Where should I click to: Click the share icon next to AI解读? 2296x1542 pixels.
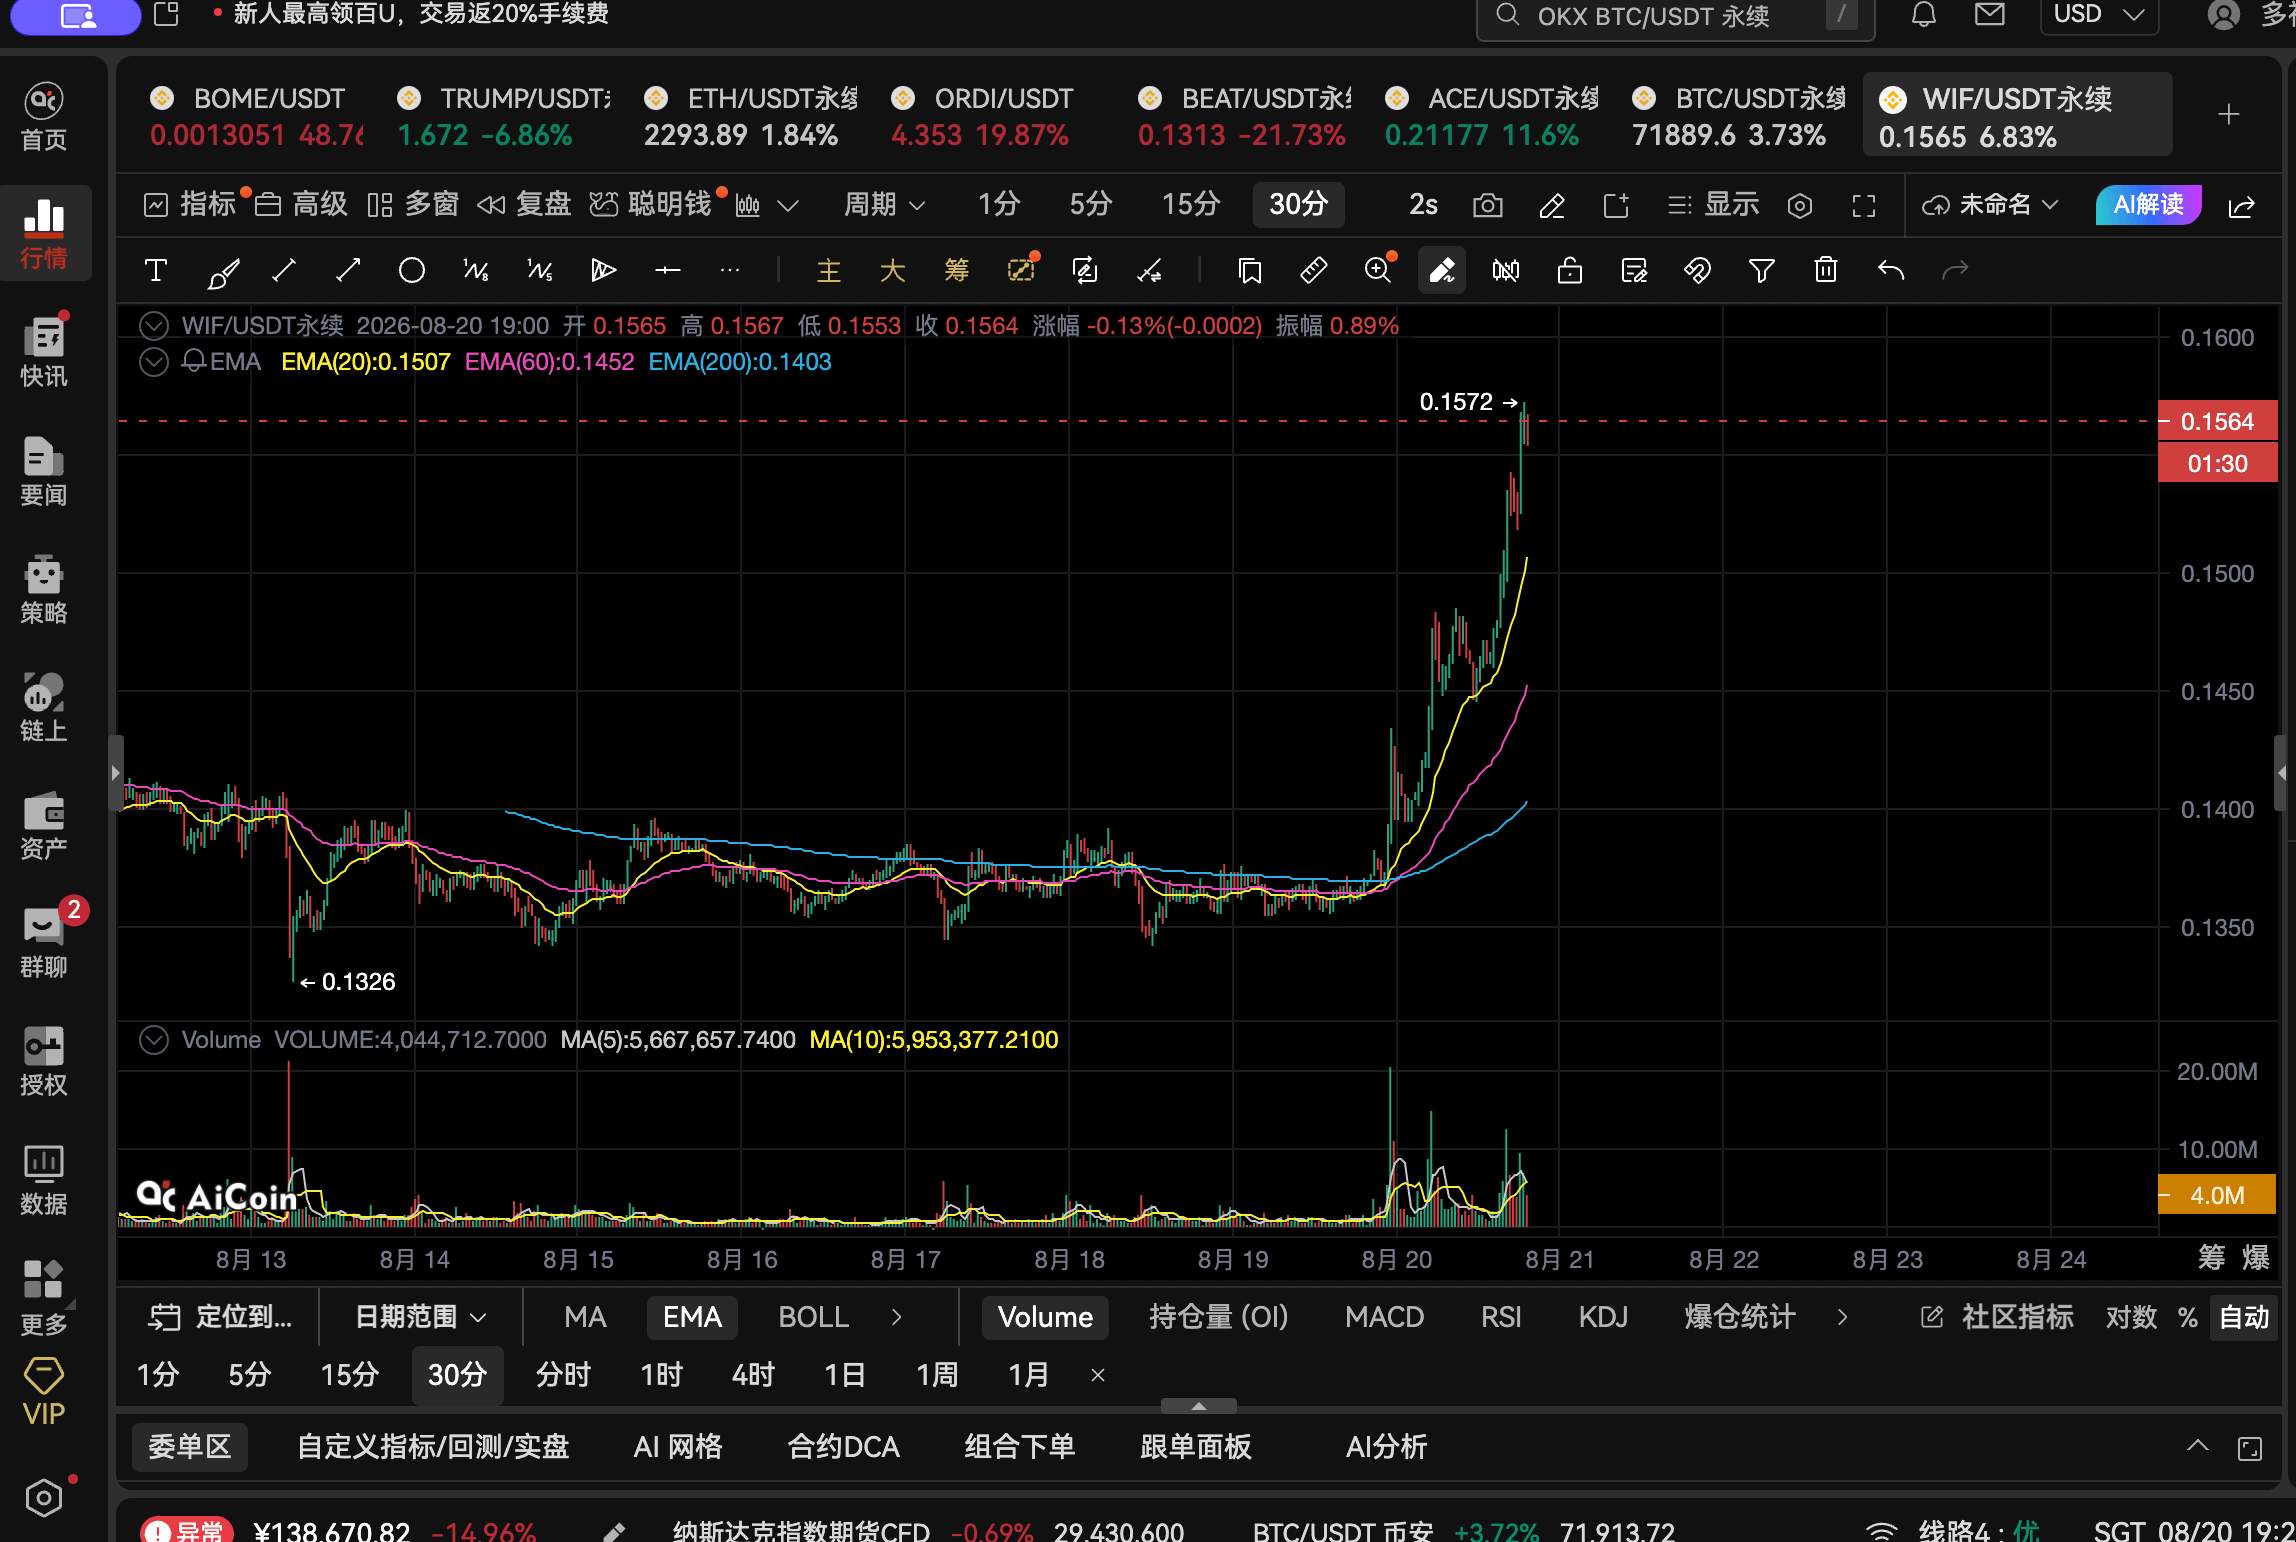[2242, 206]
